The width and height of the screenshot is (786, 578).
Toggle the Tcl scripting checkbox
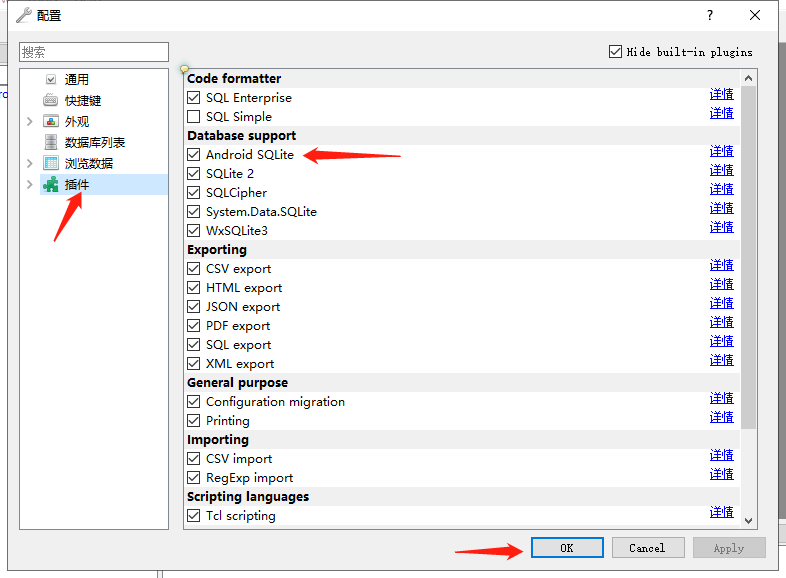193,515
